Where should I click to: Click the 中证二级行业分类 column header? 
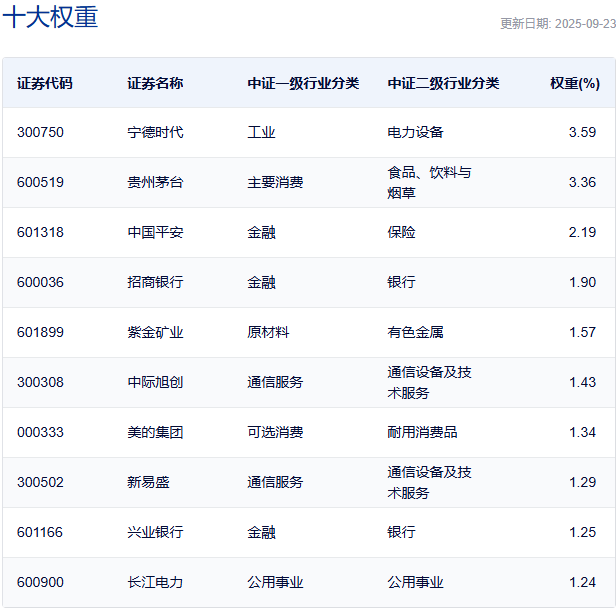444,84
